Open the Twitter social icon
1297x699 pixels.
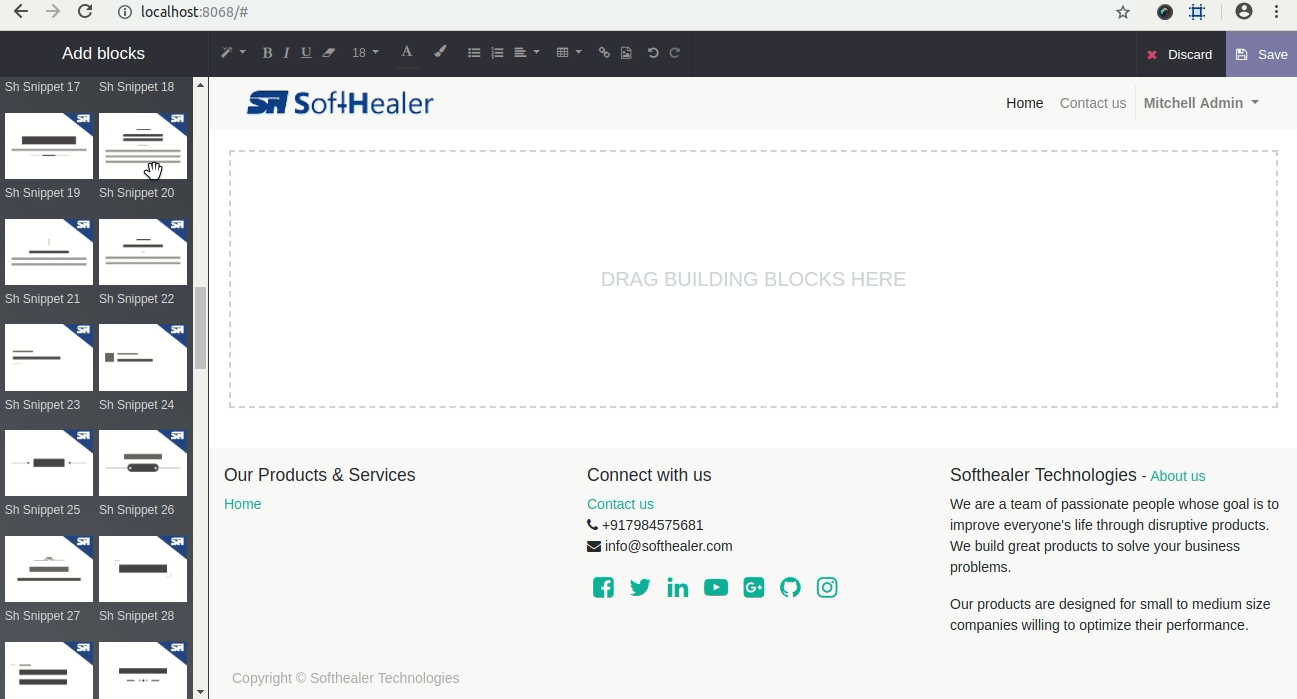click(x=640, y=587)
